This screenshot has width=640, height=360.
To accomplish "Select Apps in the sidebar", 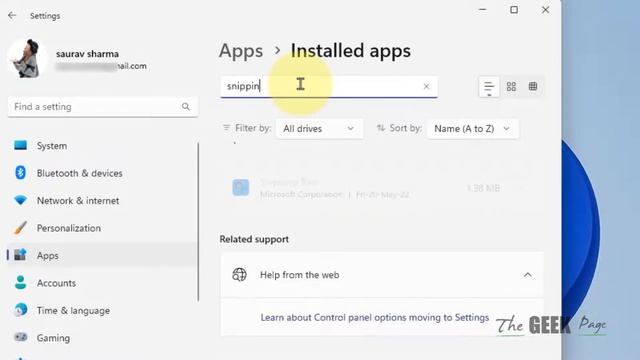I will [102, 256].
